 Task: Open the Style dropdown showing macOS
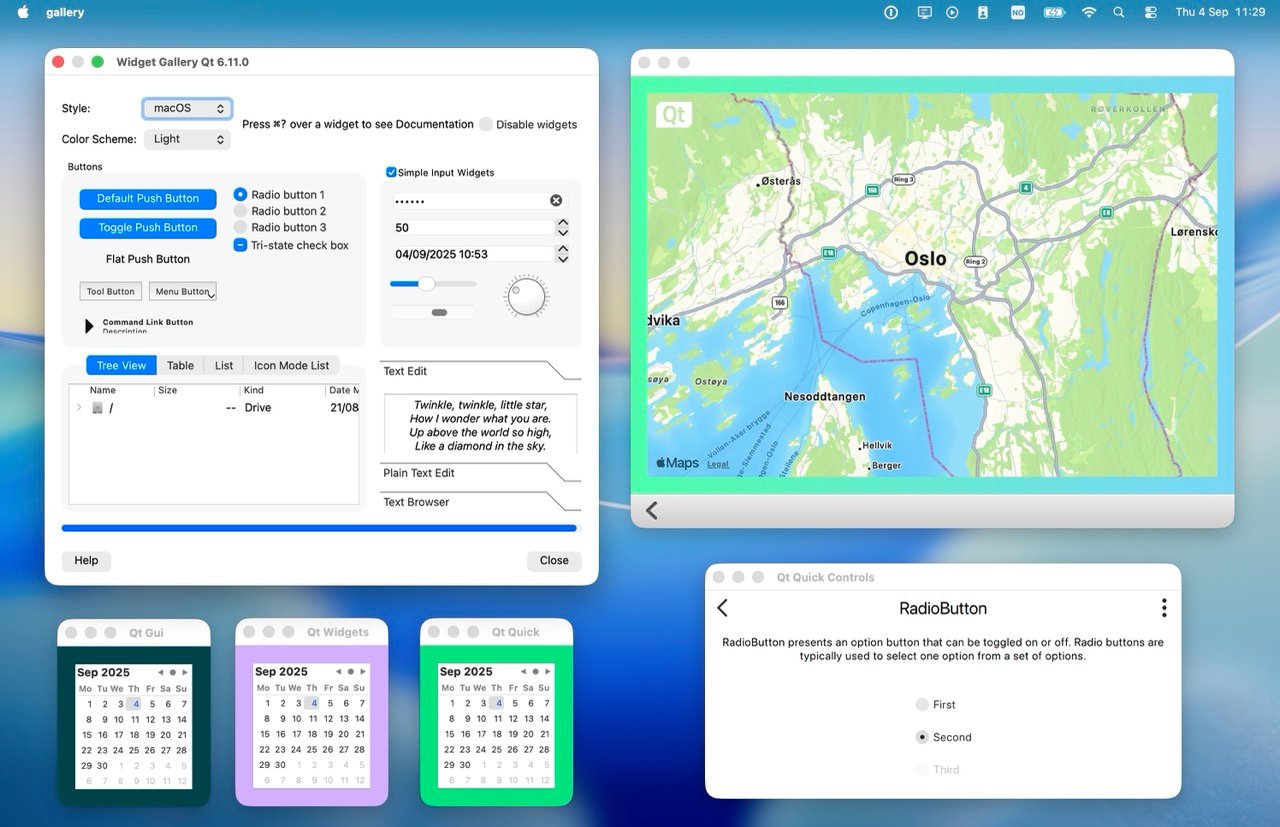tap(187, 107)
